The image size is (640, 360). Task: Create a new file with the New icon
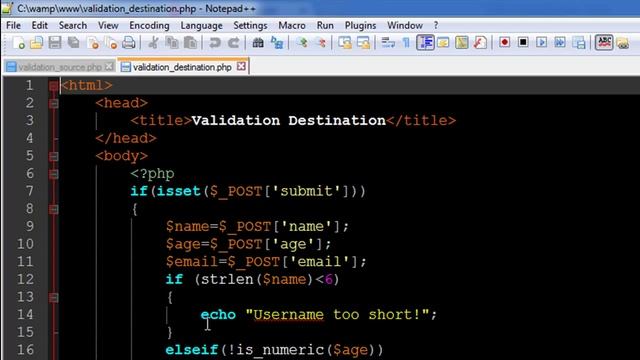[x=18, y=42]
